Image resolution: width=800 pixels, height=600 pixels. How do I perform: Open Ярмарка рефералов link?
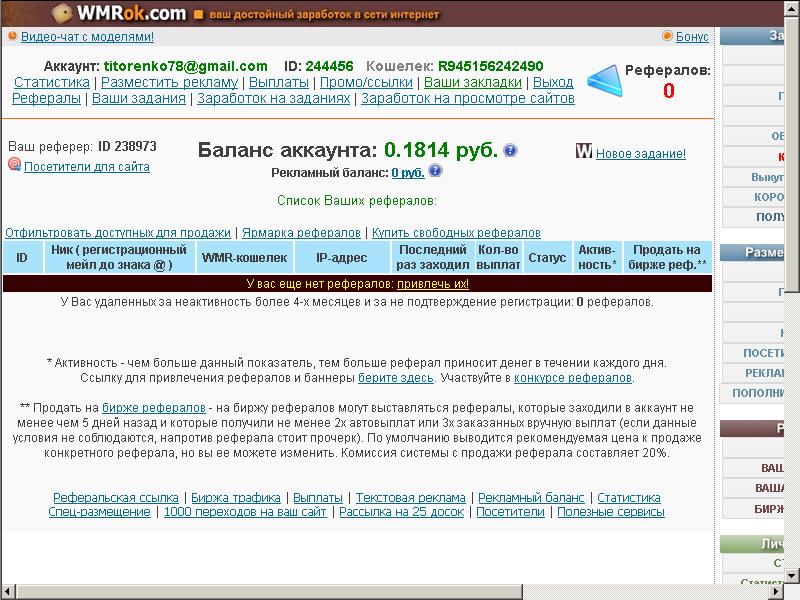pos(301,233)
